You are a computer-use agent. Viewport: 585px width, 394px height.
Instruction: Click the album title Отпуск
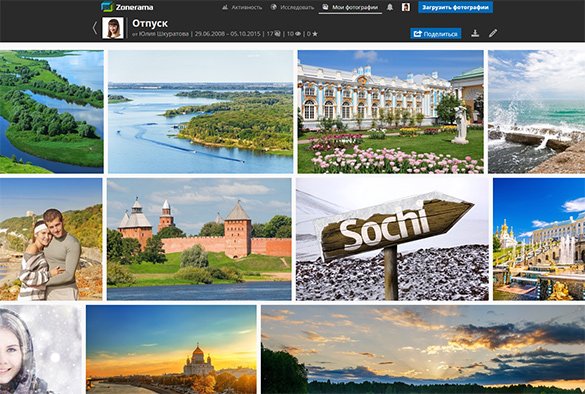(150, 23)
